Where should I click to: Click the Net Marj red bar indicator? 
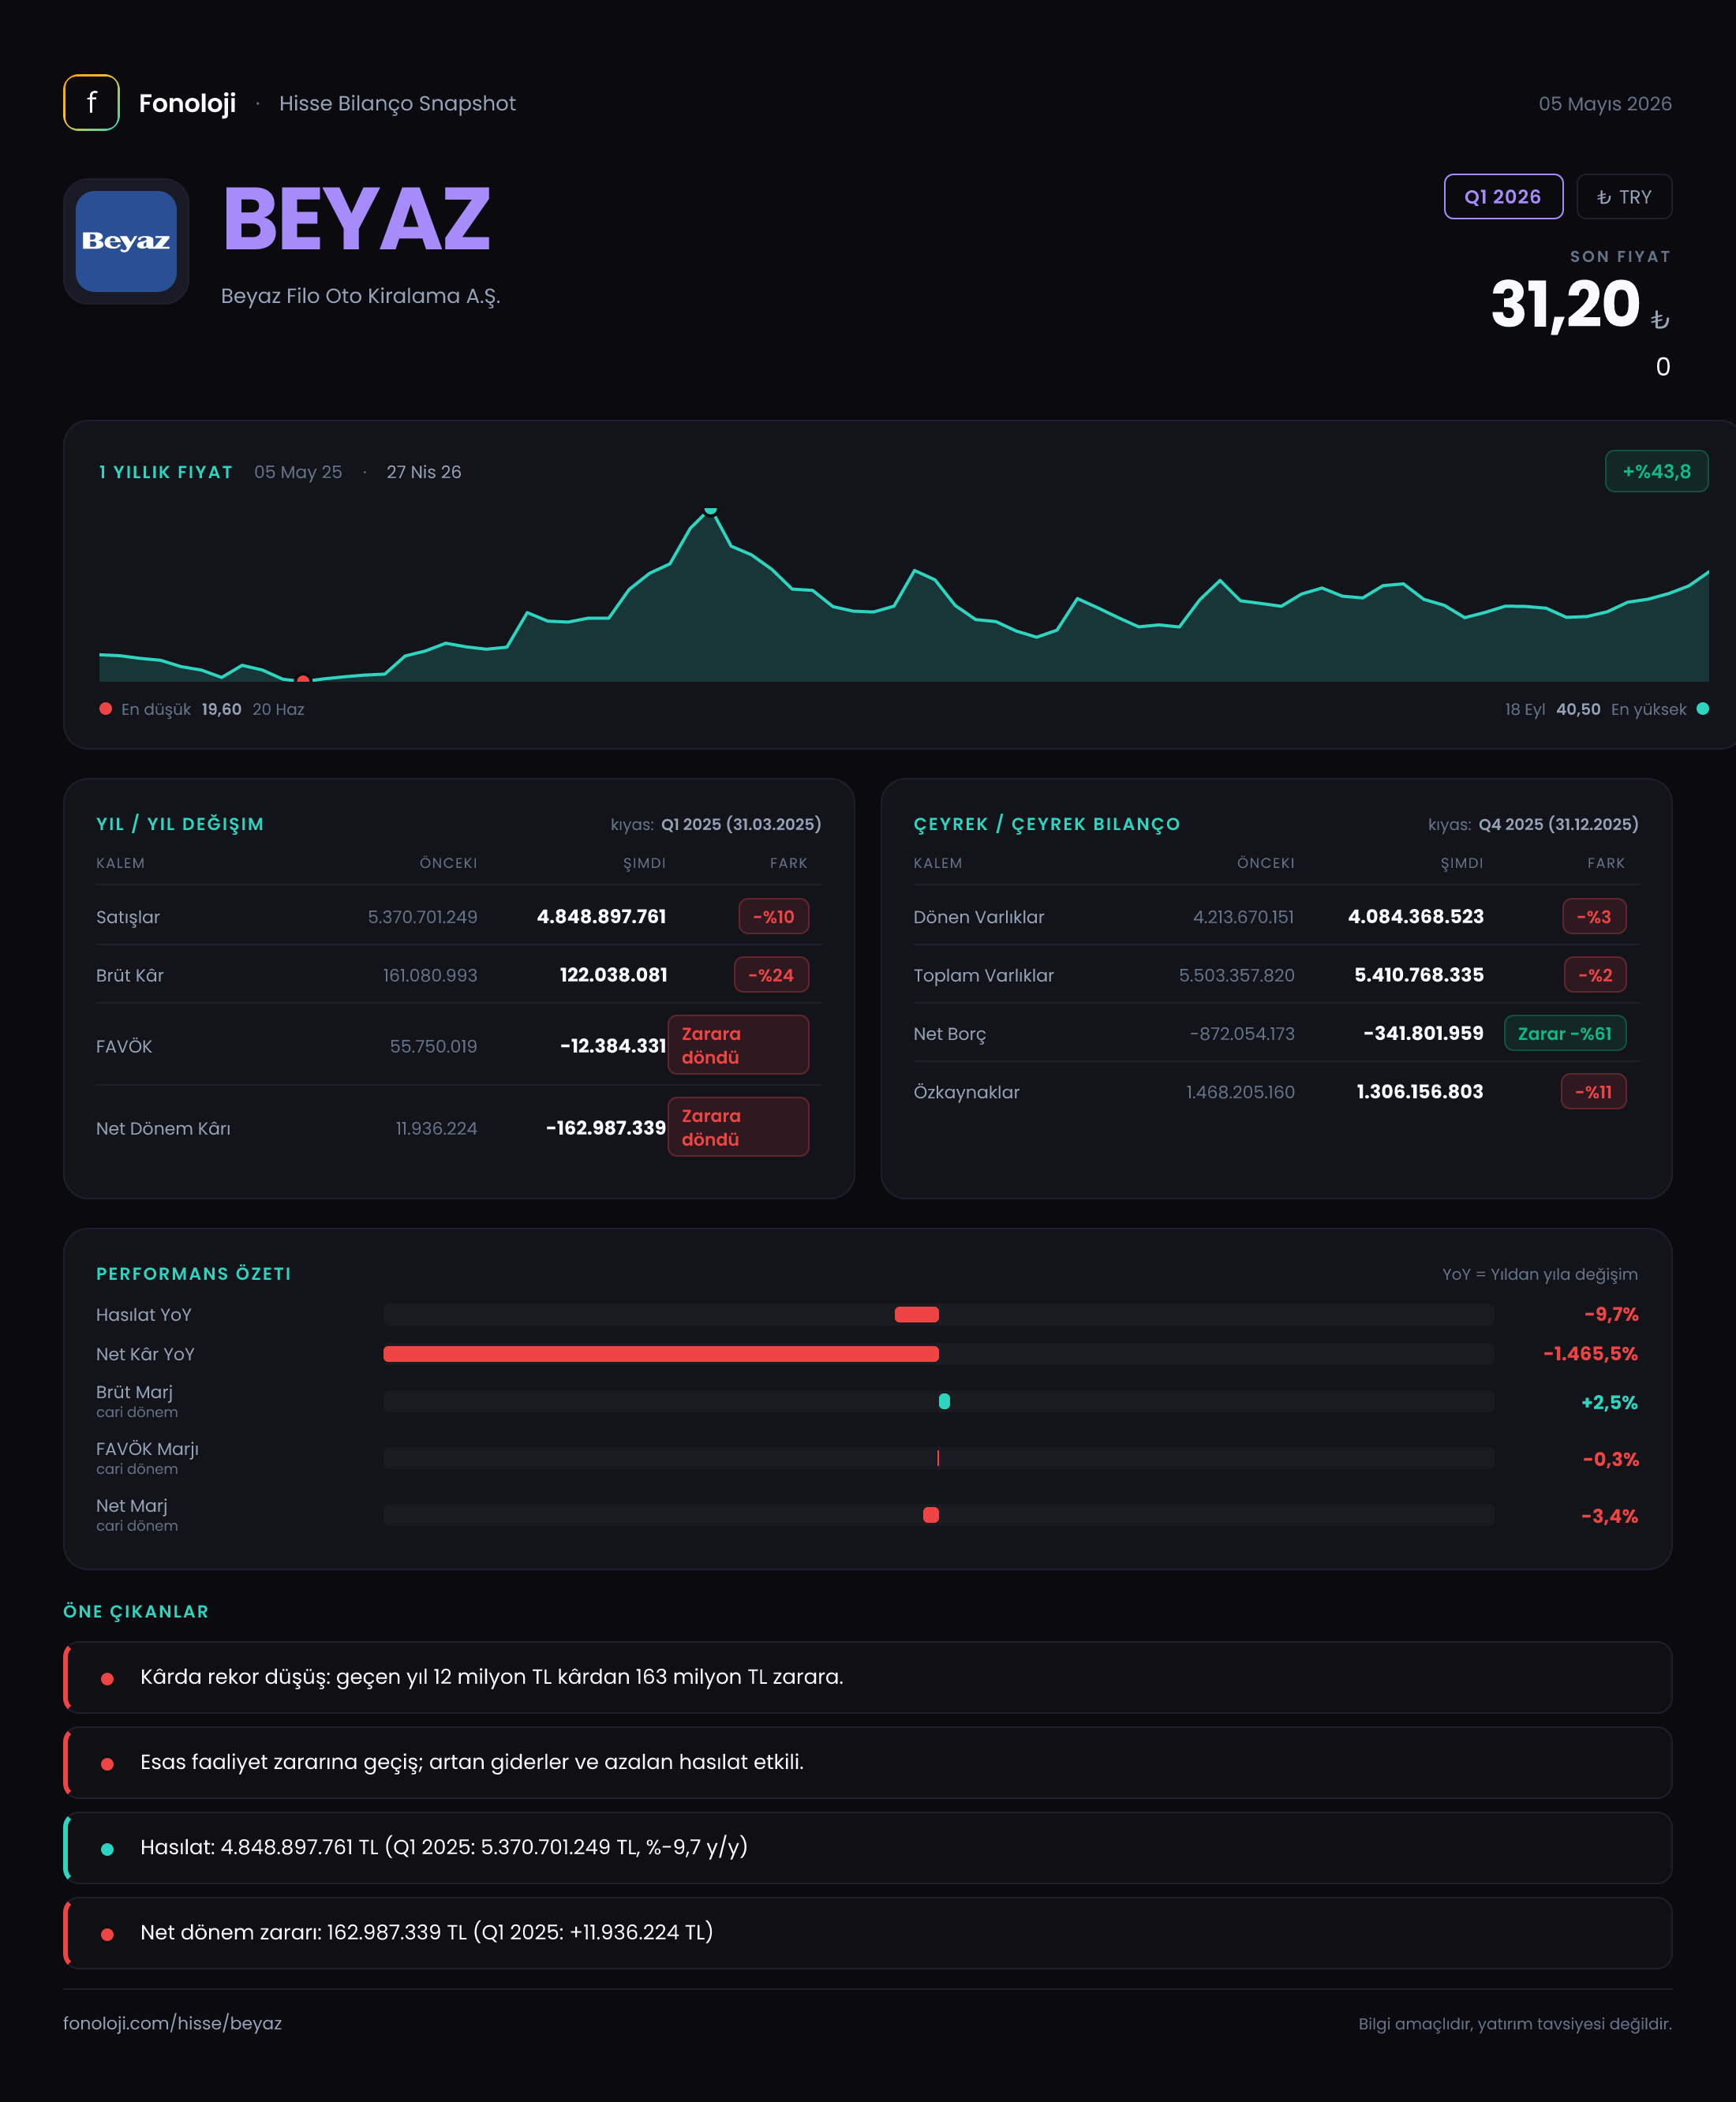coord(931,1515)
